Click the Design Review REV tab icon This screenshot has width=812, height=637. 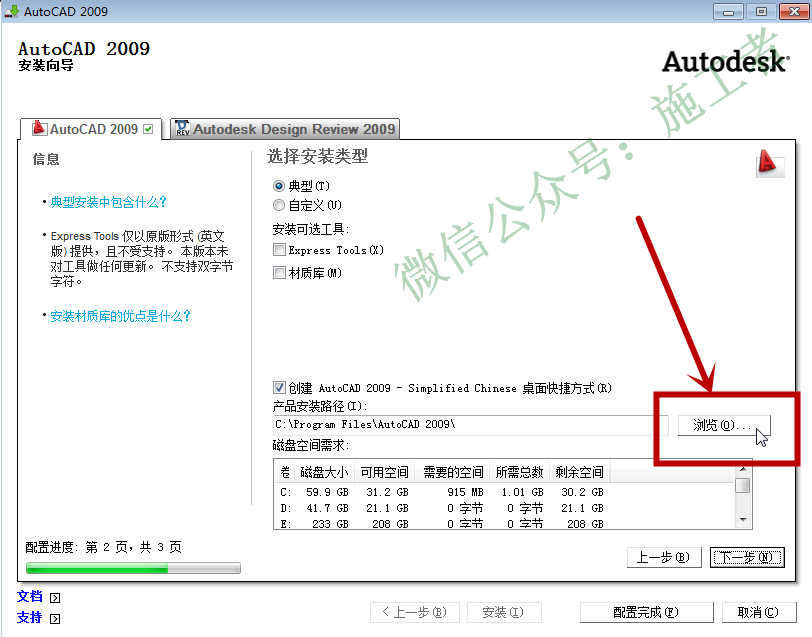click(x=182, y=128)
